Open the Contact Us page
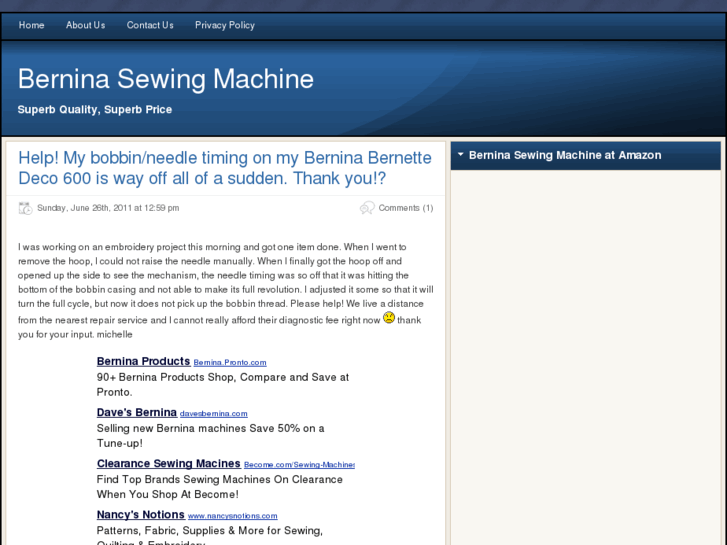The image size is (727, 545). click(x=150, y=26)
